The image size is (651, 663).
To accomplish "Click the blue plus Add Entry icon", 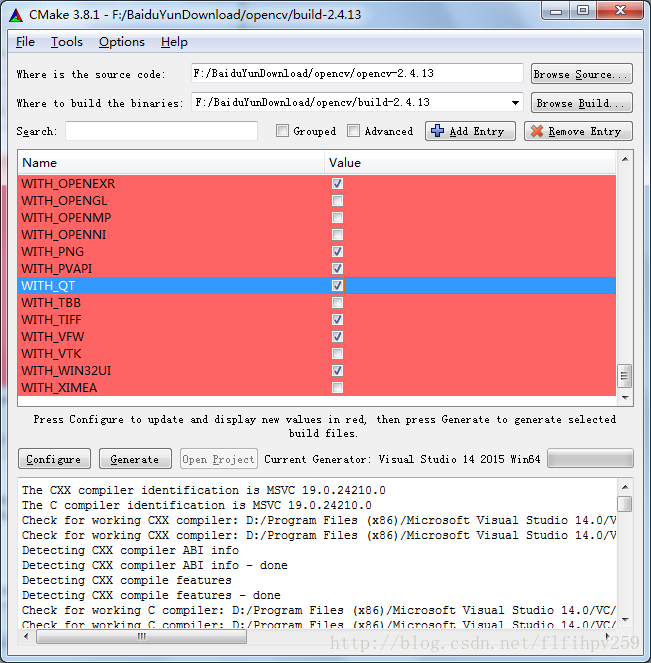I will (x=437, y=131).
